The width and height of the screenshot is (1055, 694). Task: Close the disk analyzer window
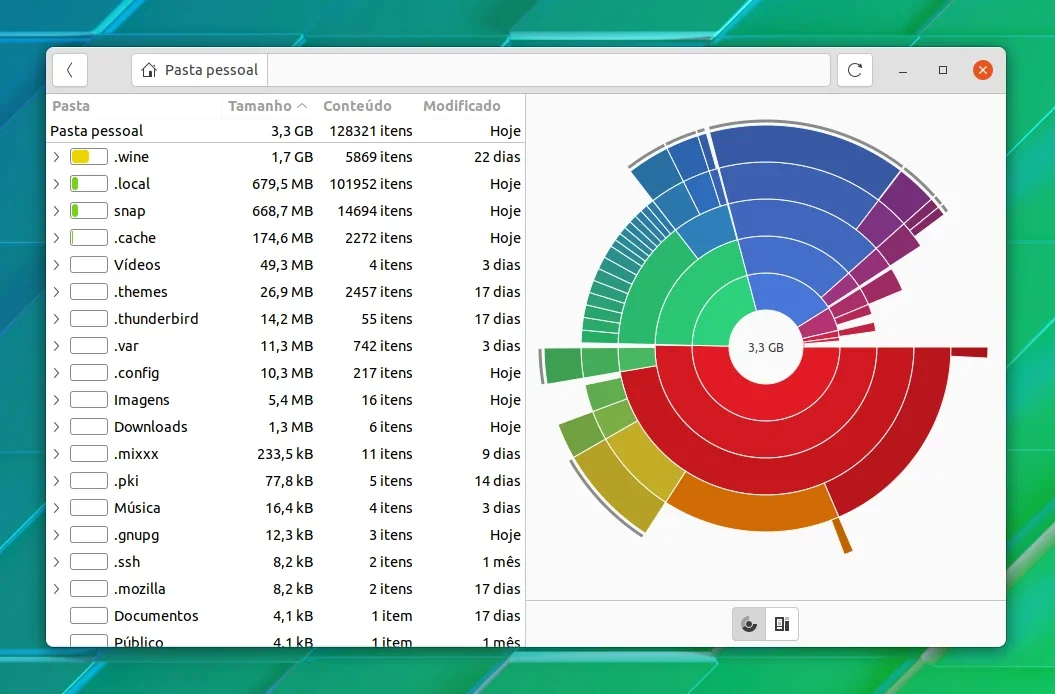coord(982,70)
